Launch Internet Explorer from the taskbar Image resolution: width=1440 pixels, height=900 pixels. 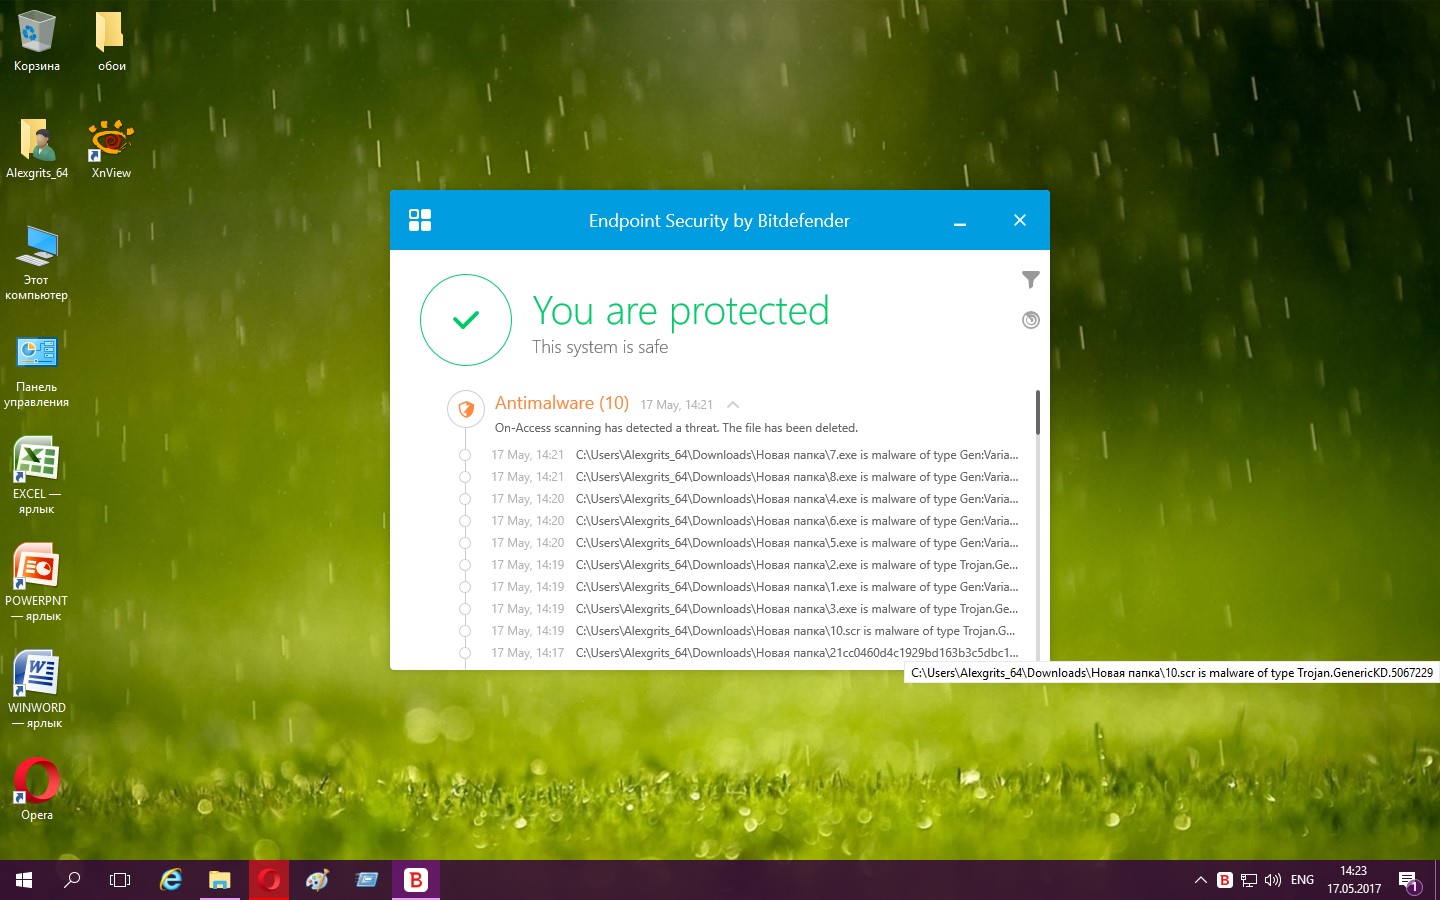click(171, 880)
